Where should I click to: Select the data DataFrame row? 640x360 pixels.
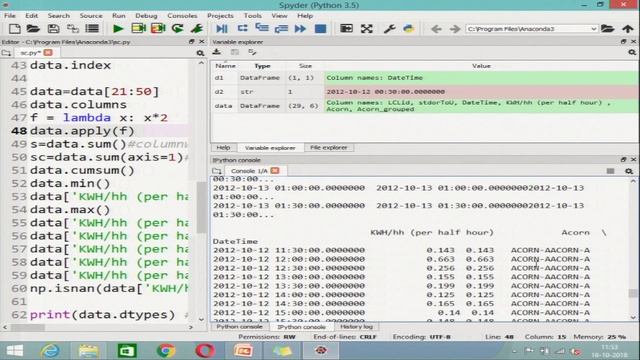click(x=425, y=106)
